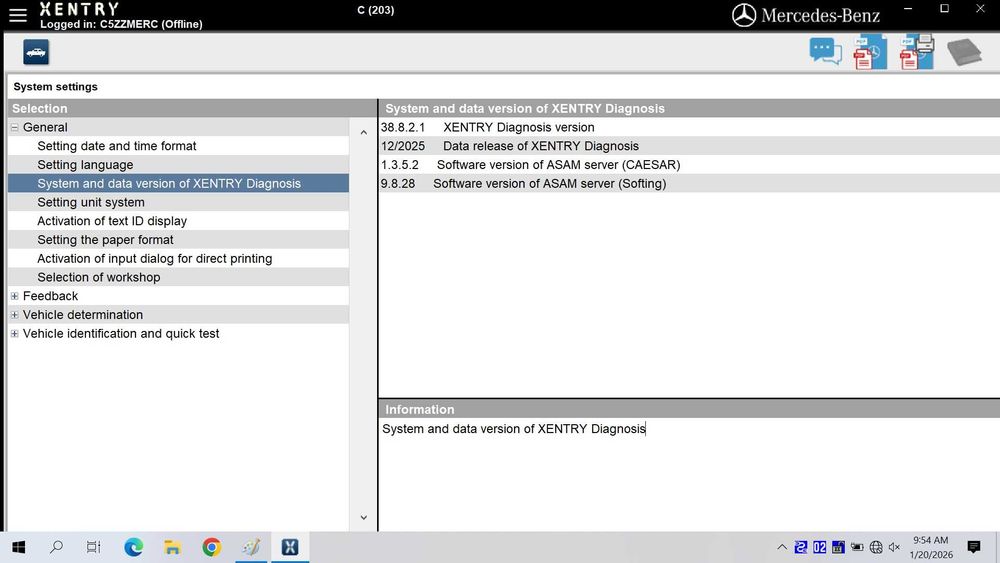
Task: Open Windows taskbar search
Action: (x=56, y=547)
